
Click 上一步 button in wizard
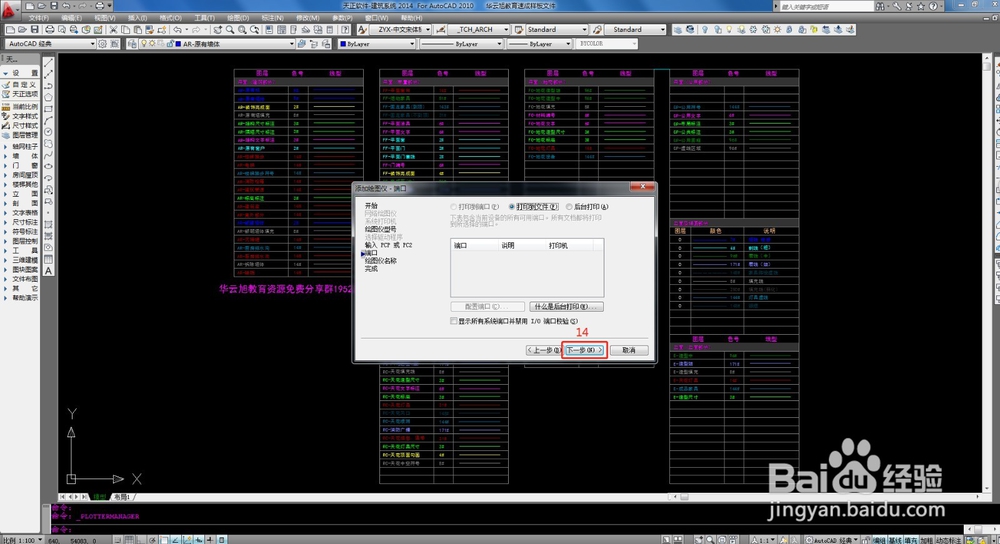(544, 350)
